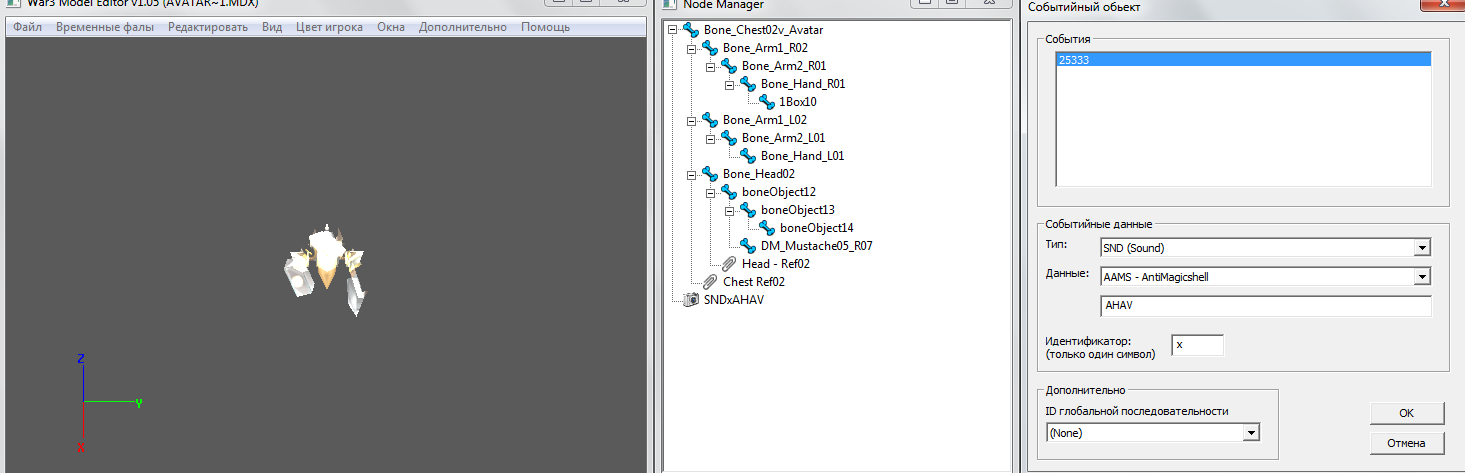Viewport: 1465px width, 473px height.
Task: Click the bone icon beside Bone_Arm1_L02
Action: (x=710, y=120)
